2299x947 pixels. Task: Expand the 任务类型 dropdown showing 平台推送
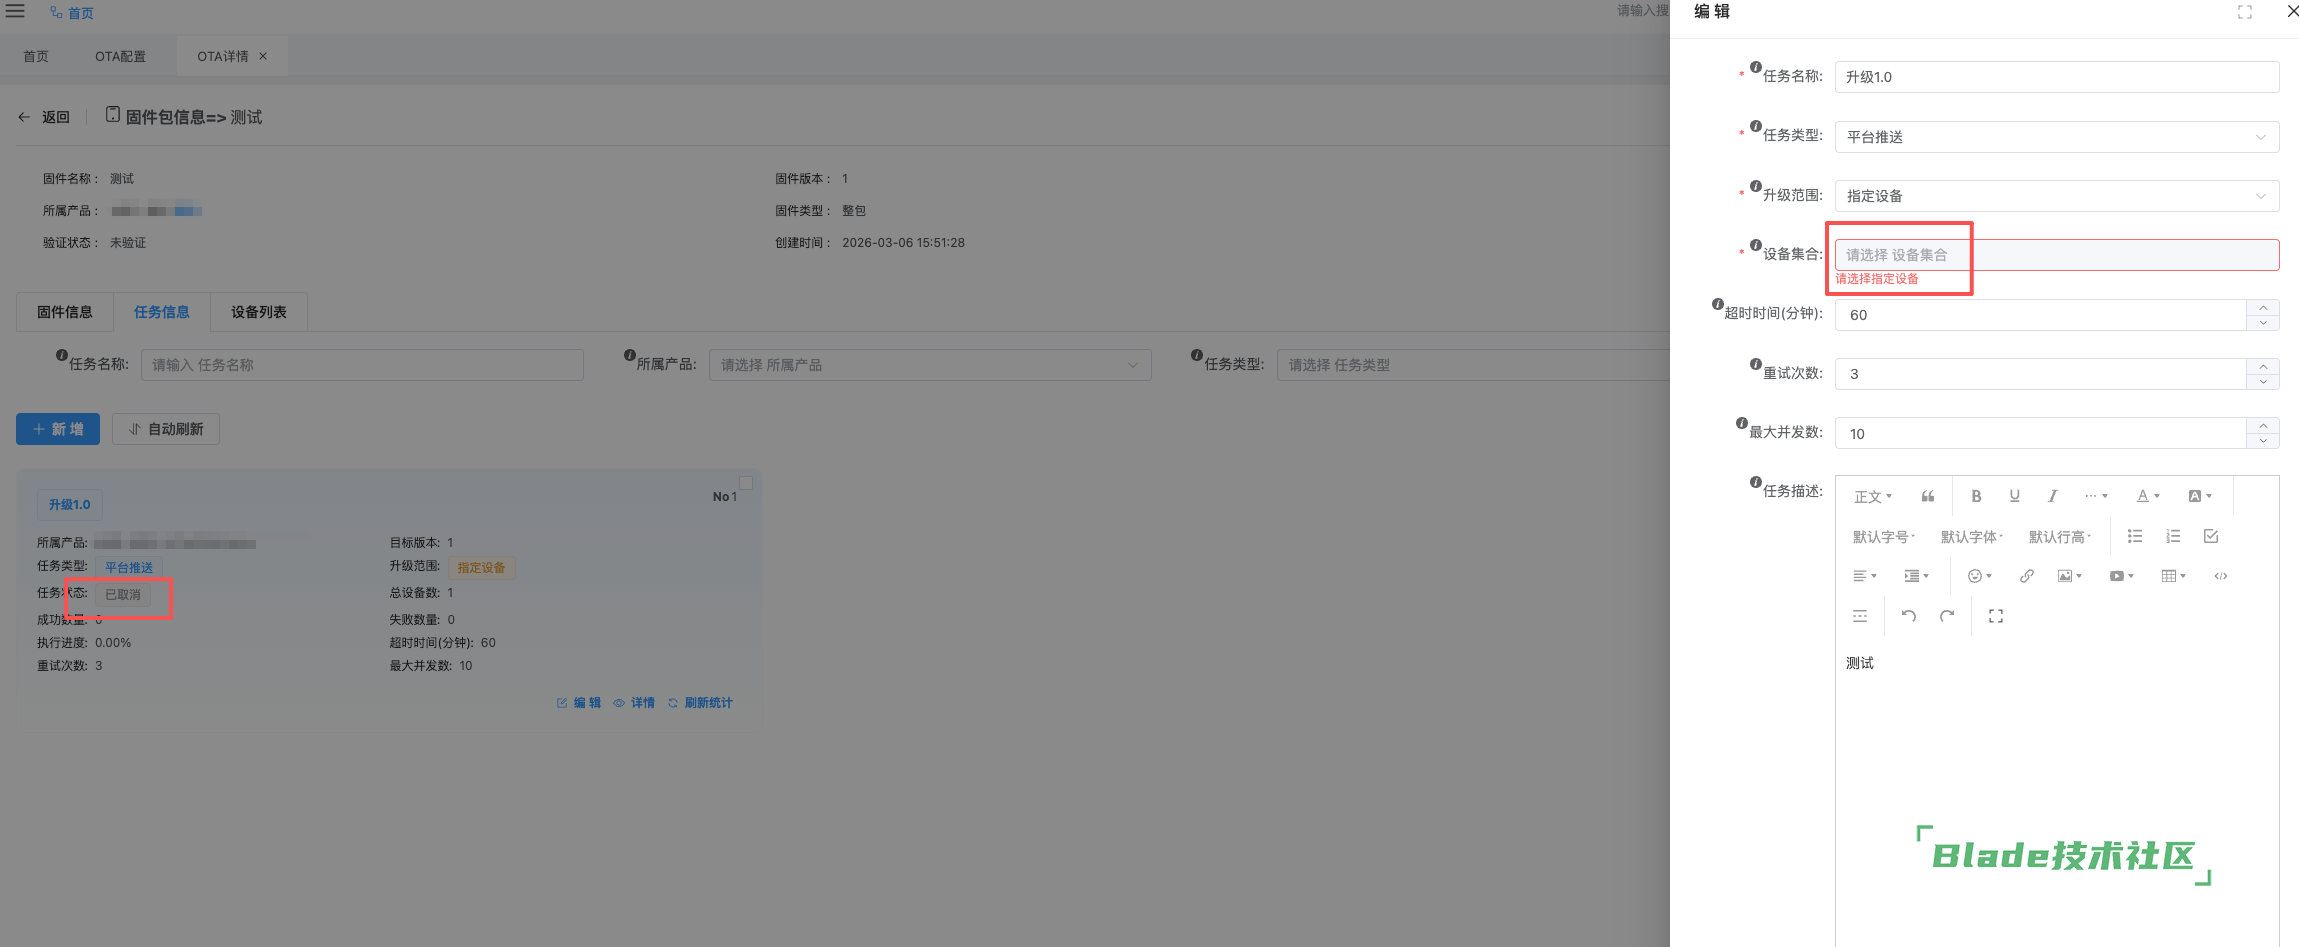point(2056,137)
